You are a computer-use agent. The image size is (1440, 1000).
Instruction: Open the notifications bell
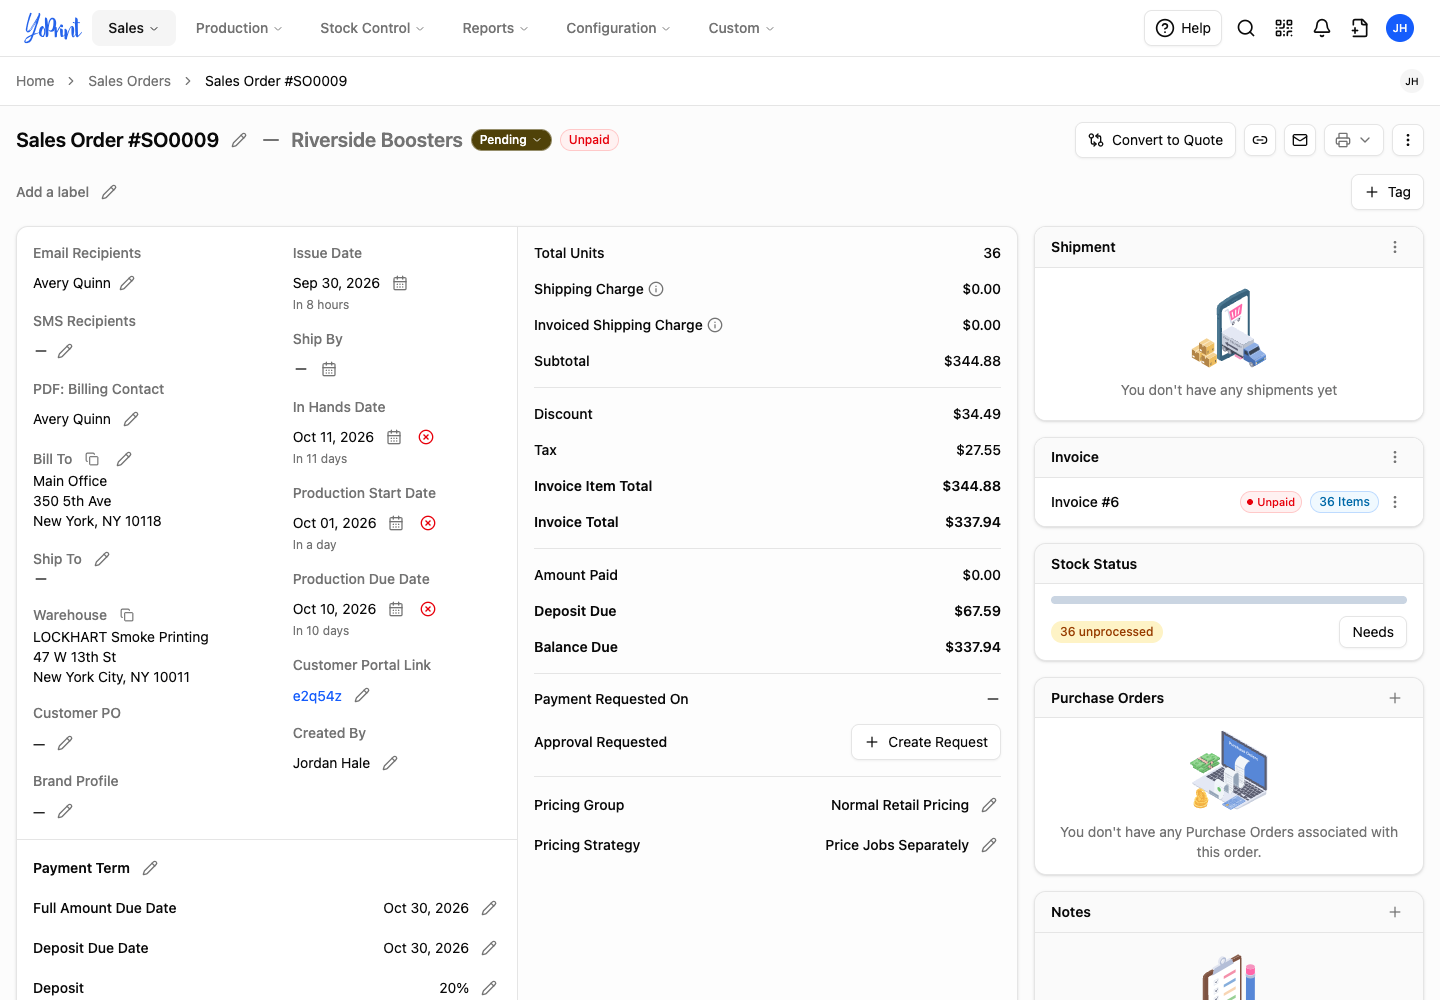coord(1322,28)
